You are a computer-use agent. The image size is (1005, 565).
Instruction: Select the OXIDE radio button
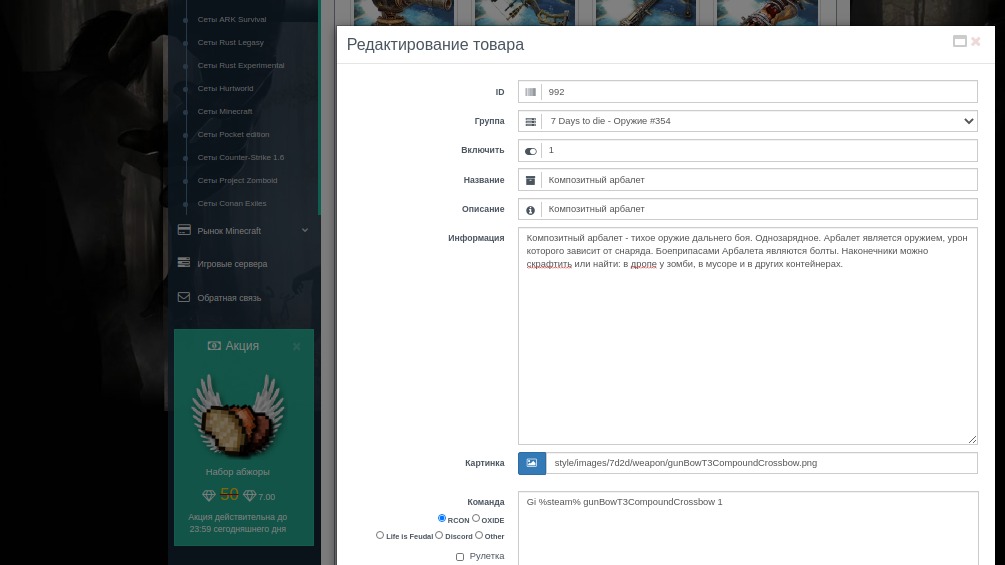(x=476, y=518)
